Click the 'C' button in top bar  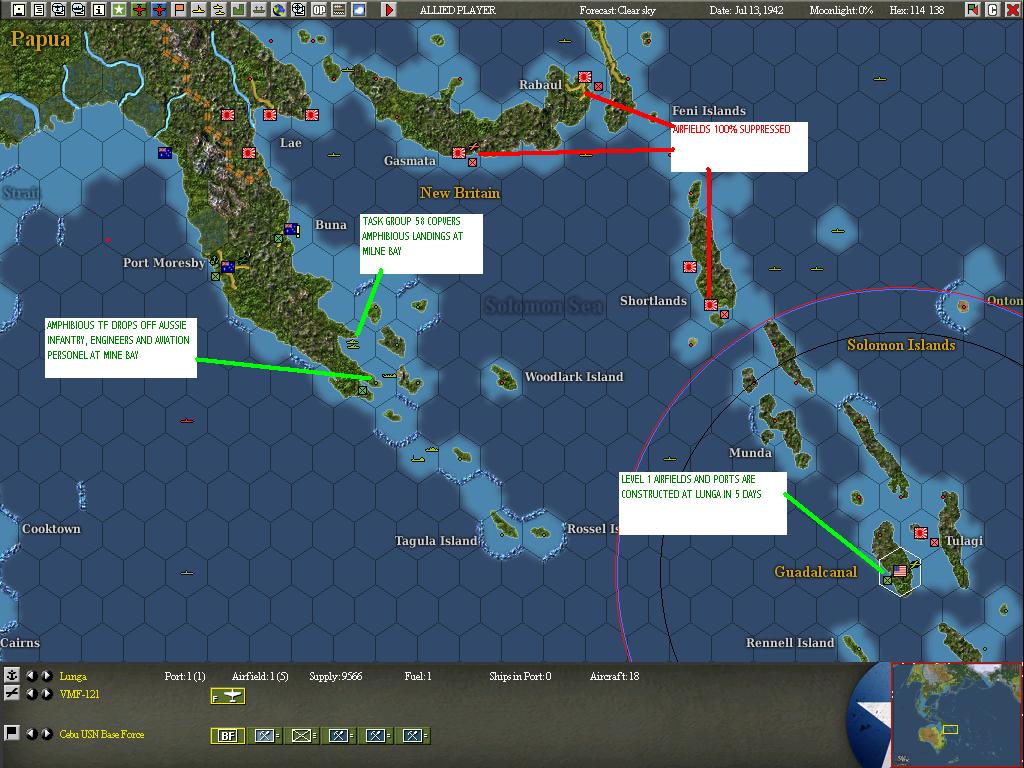tap(993, 9)
